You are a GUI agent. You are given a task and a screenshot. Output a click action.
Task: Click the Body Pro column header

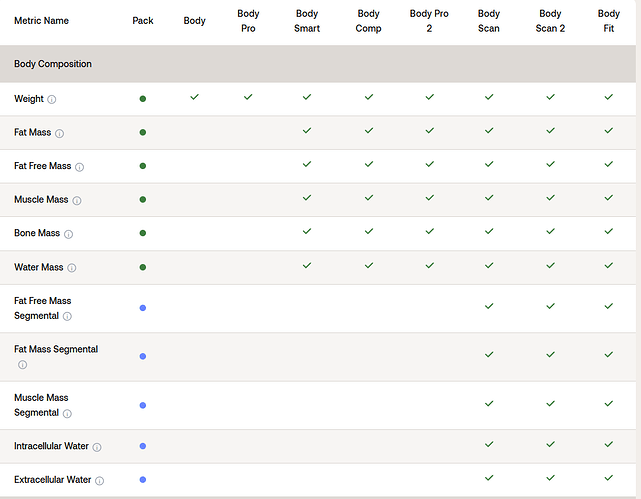(248, 21)
